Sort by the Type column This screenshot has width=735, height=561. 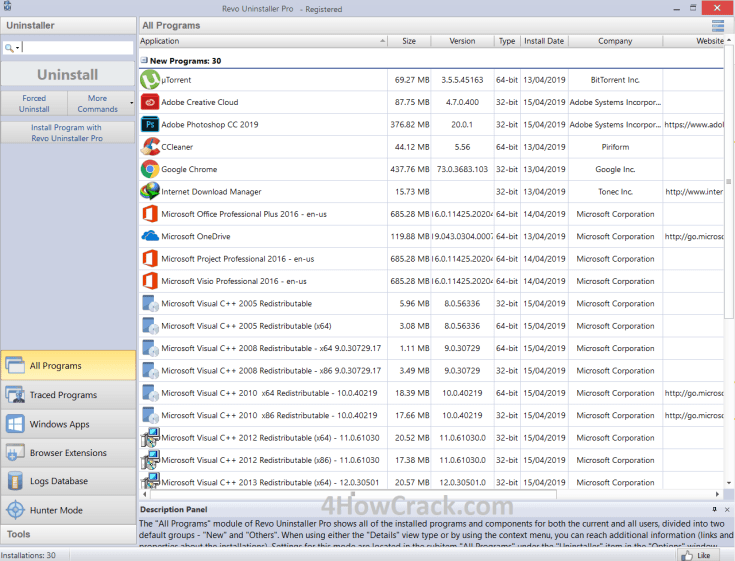507,41
